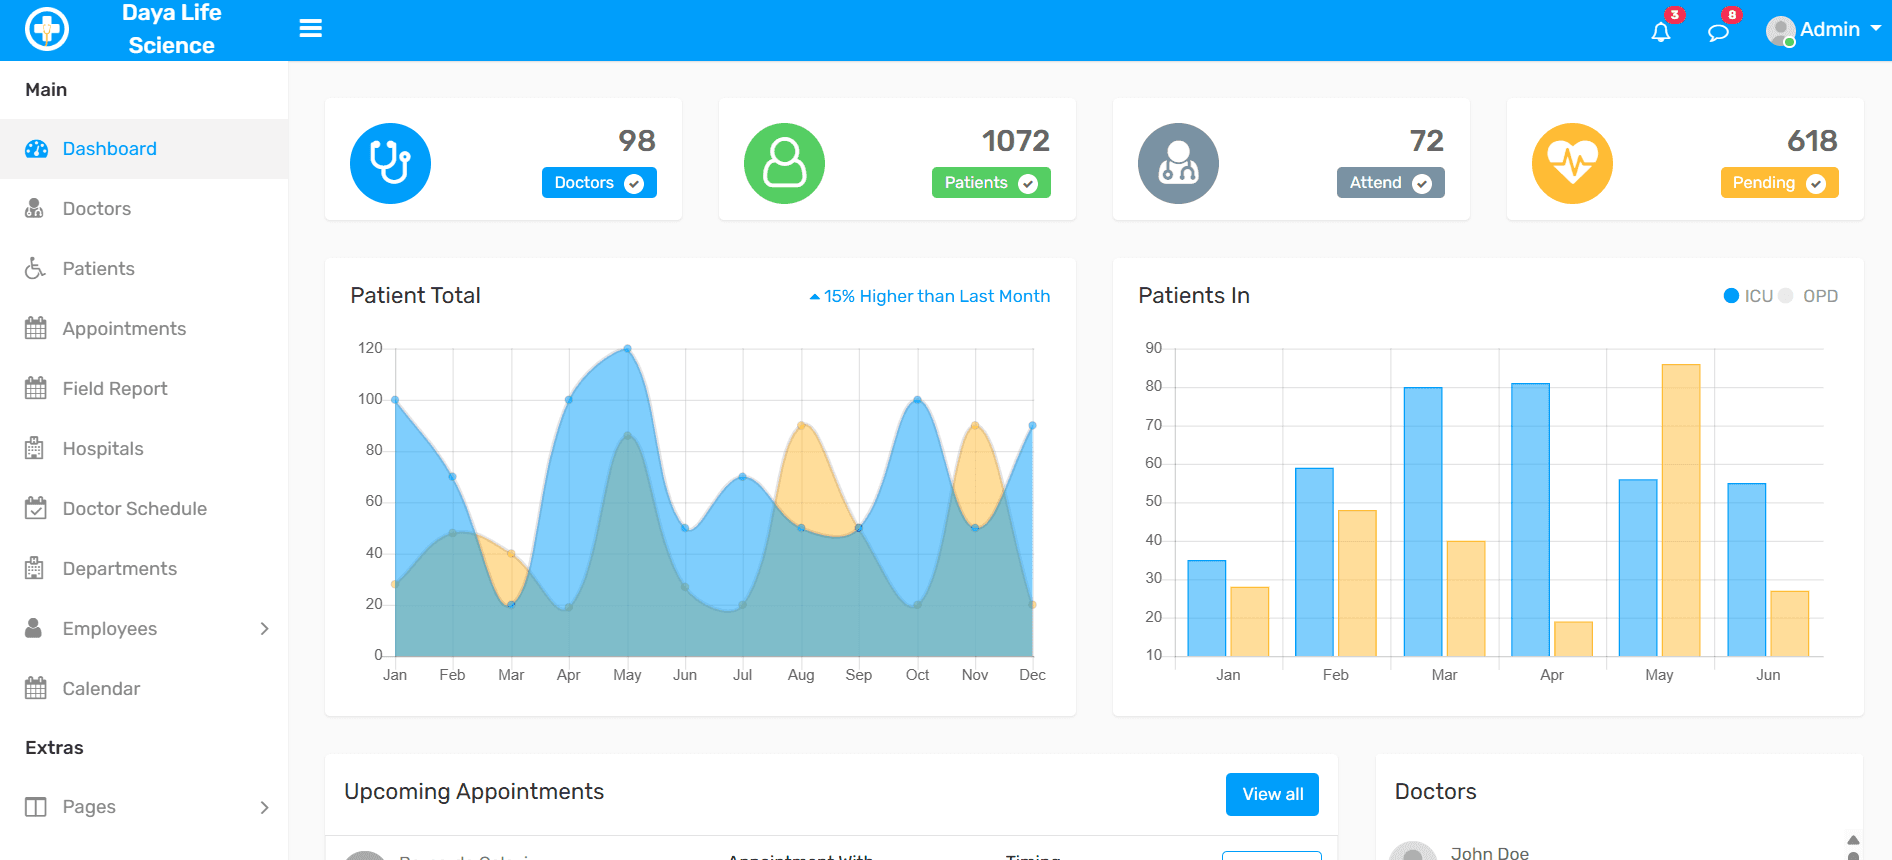
Task: Click the gray Attend doctor icon
Action: point(1178,163)
